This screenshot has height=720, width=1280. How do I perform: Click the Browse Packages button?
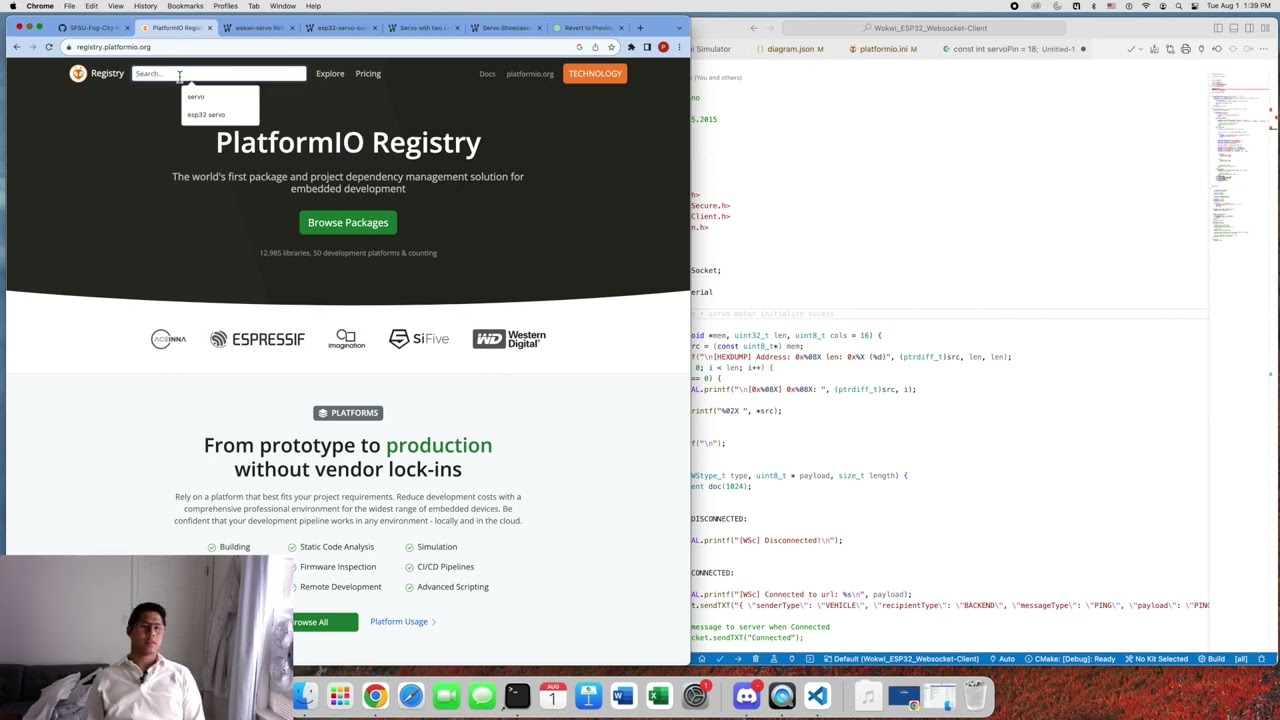(x=348, y=222)
